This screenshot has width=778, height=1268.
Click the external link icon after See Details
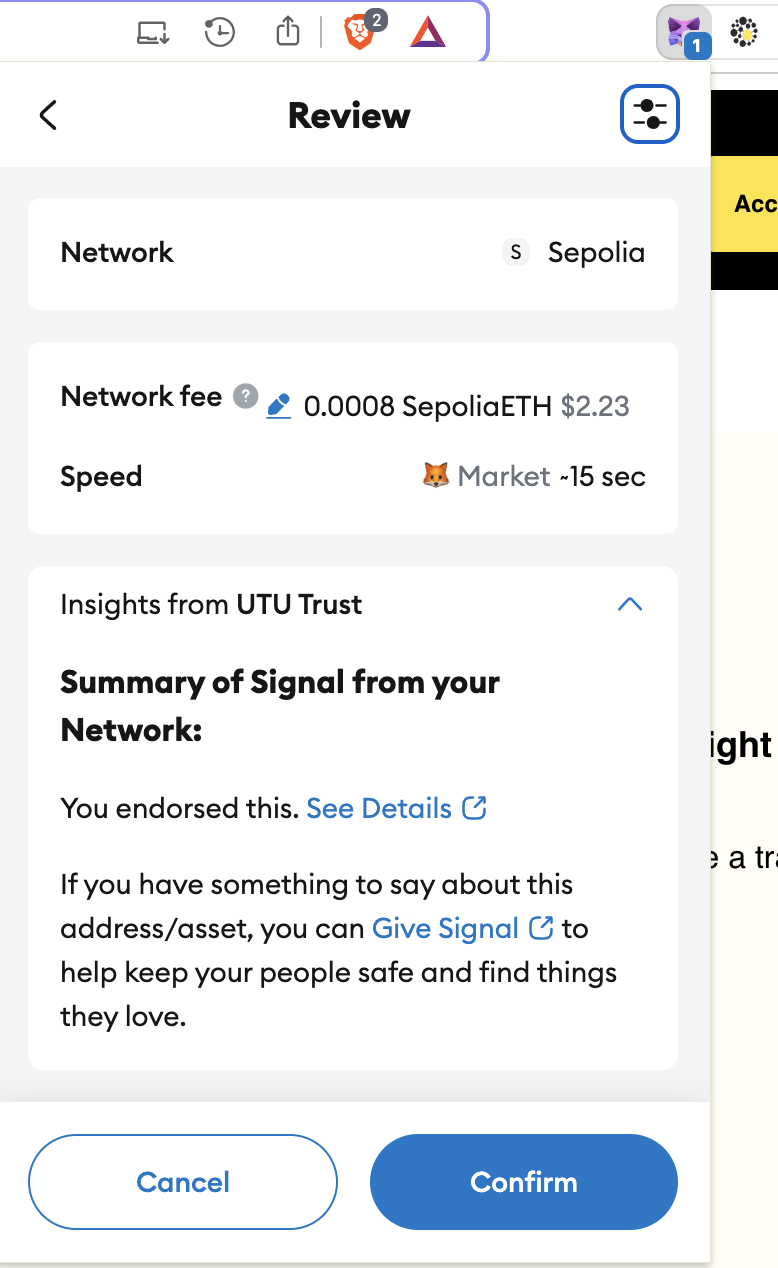pos(475,808)
